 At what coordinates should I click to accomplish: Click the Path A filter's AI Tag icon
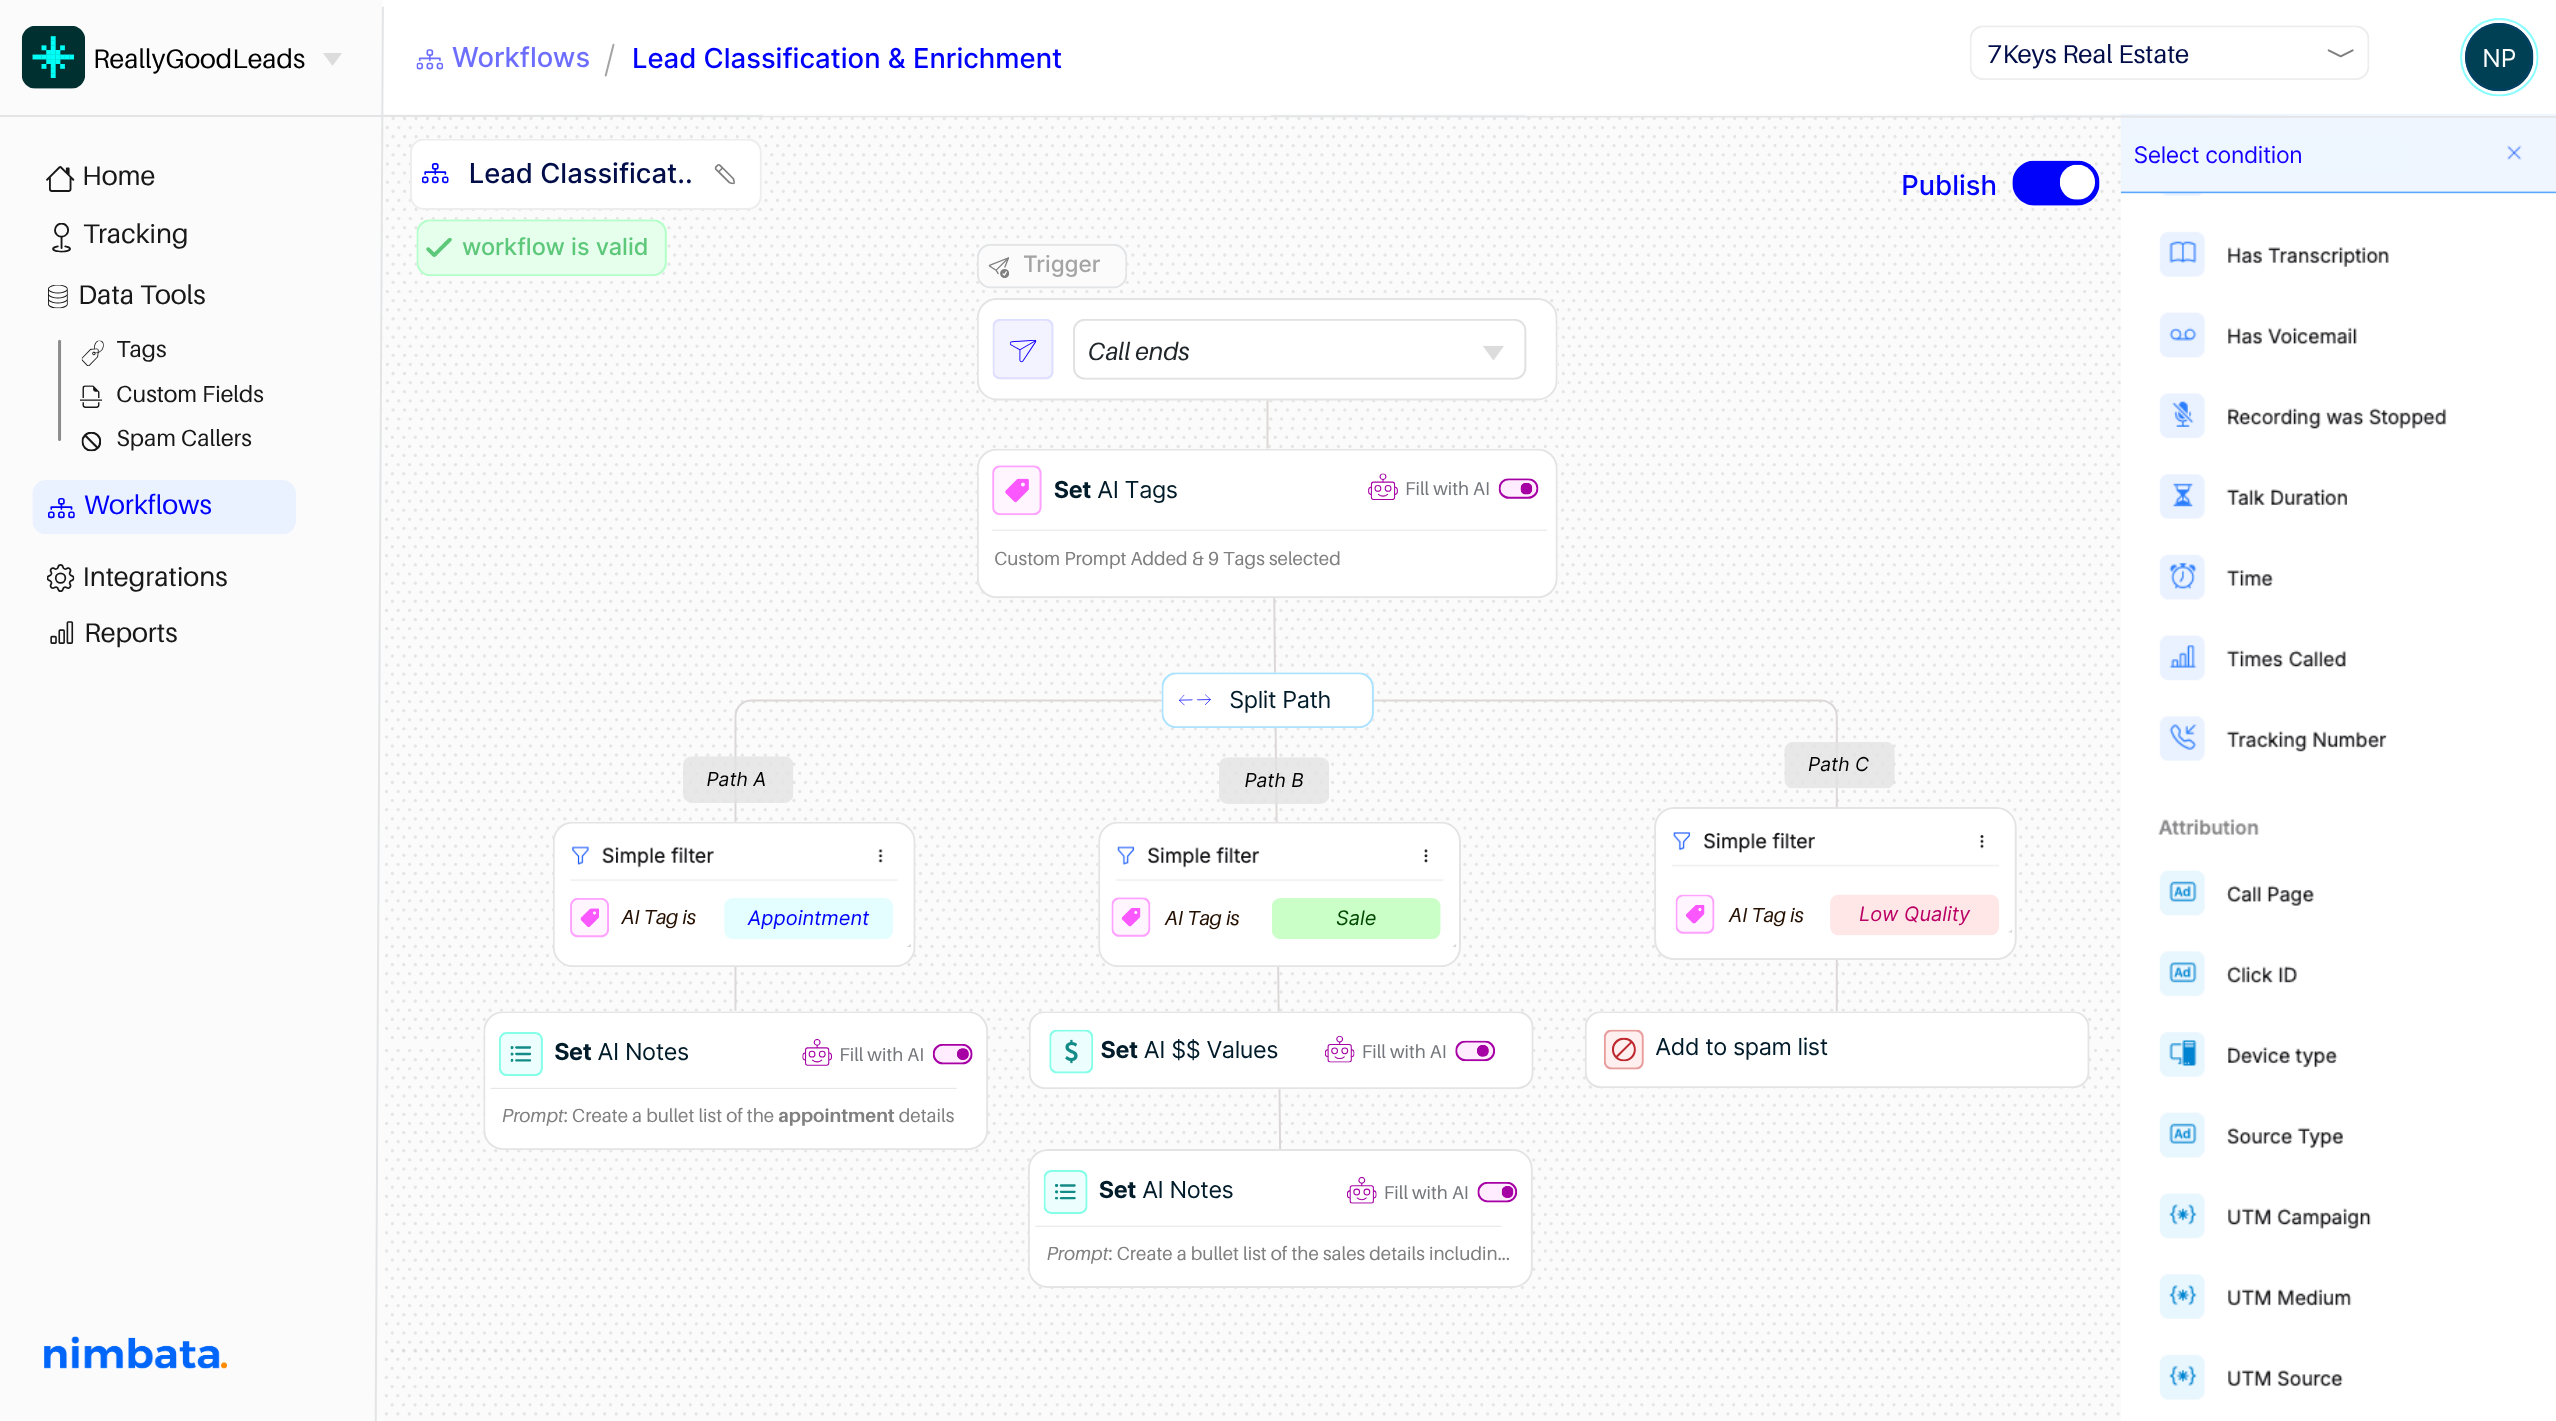[589, 917]
